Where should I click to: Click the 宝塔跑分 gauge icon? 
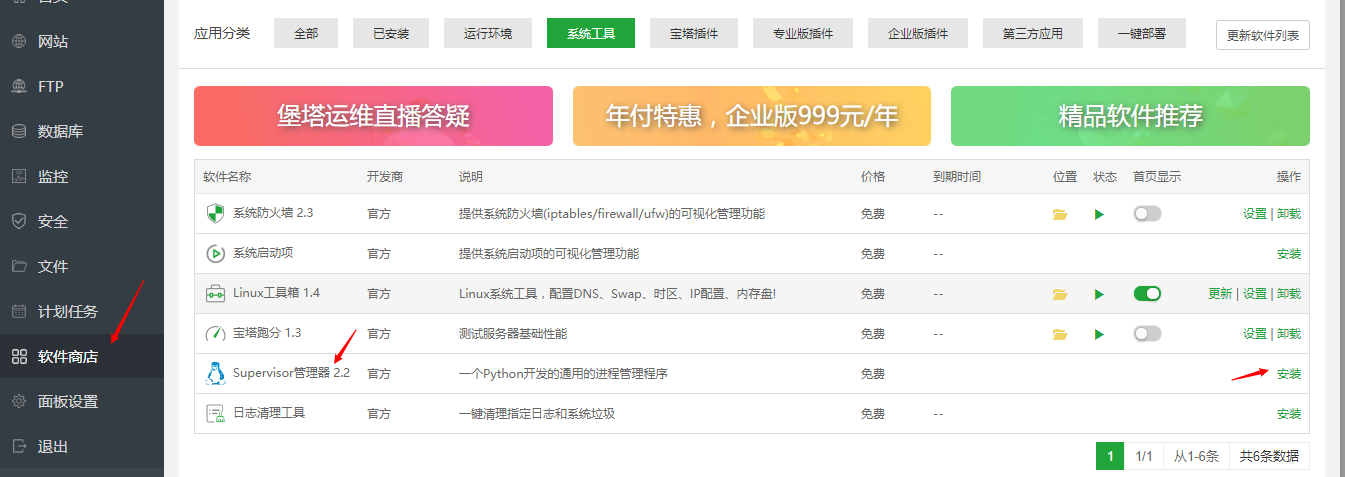coord(215,334)
